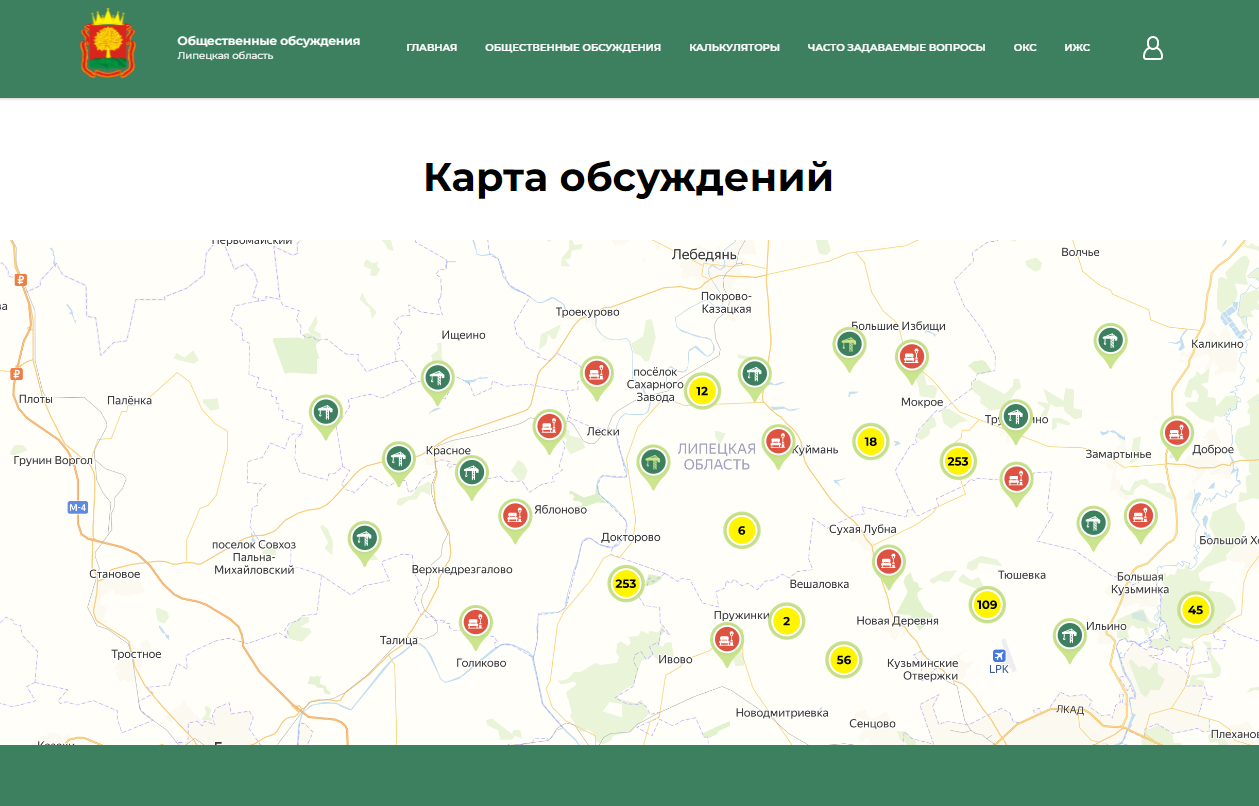Image resolution: width=1259 pixels, height=806 pixels.
Task: Open the КАЛЬКУЛЯТОРЫ menu item
Action: pos(734,47)
